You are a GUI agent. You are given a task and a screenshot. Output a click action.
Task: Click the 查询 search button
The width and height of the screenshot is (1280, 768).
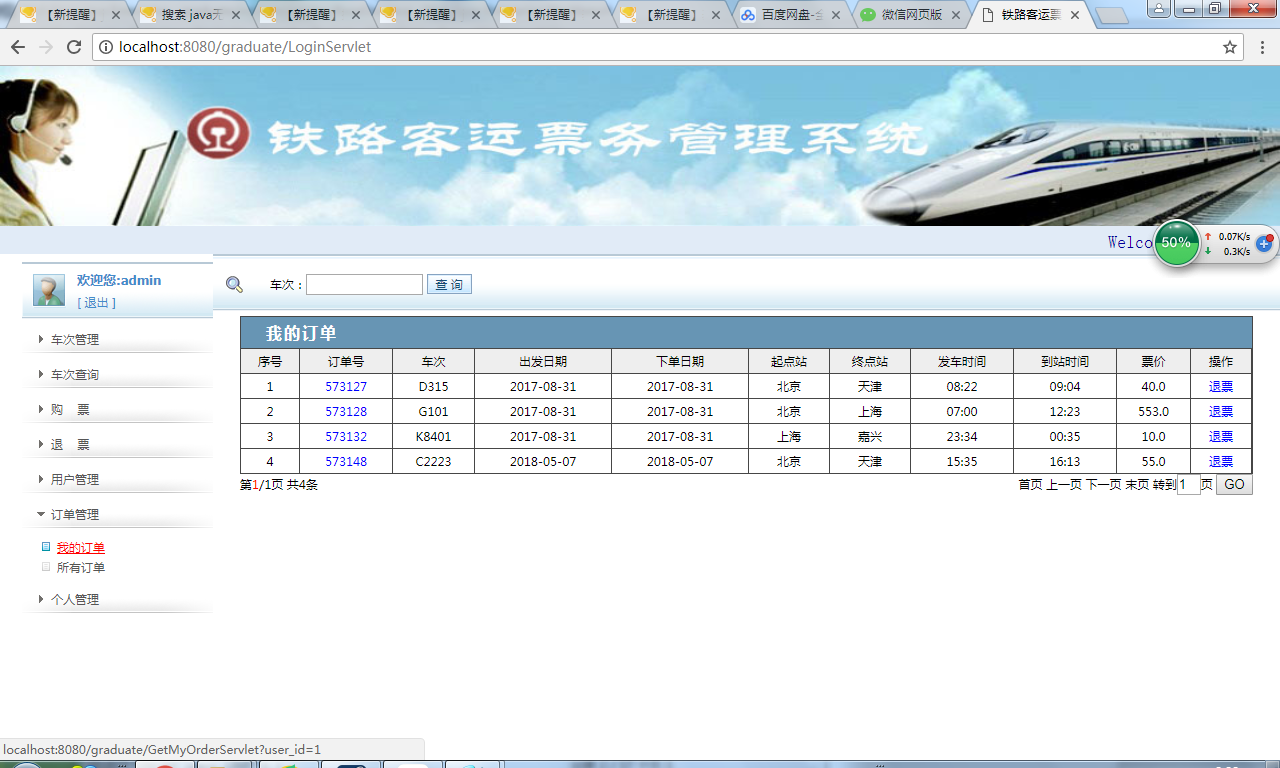tap(449, 284)
